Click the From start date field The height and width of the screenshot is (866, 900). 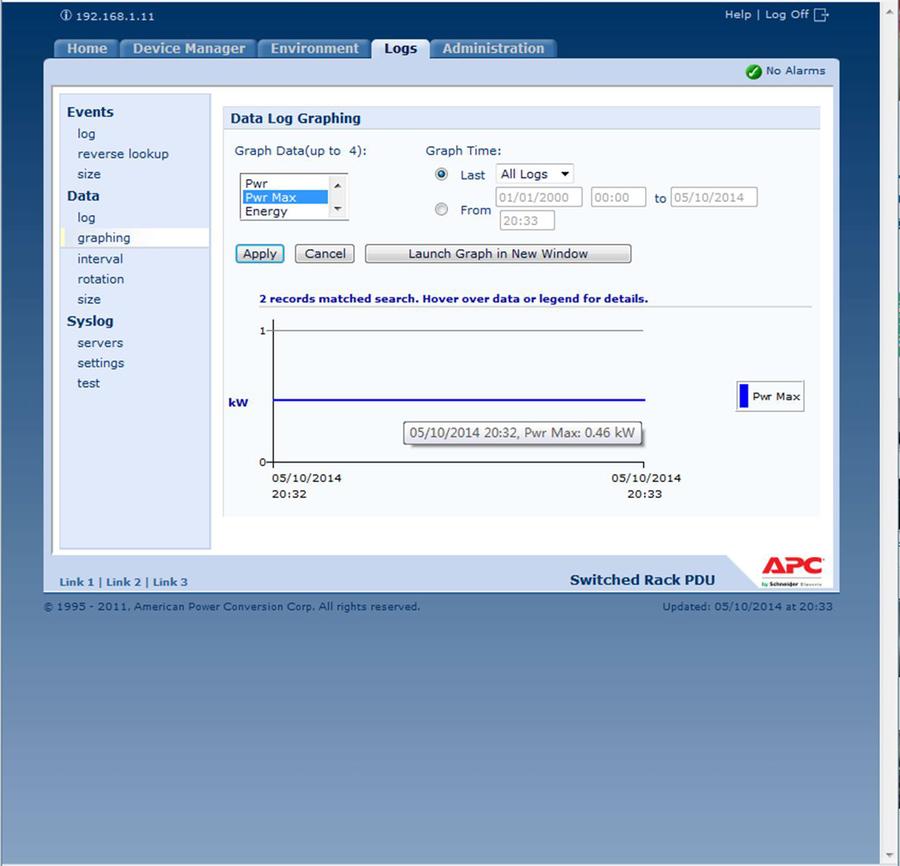pyautogui.click(x=538, y=198)
